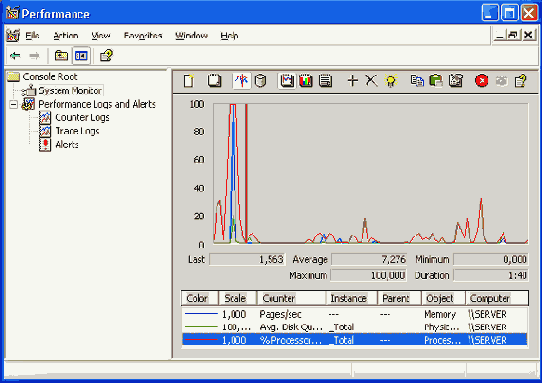This screenshot has height=383, width=542.
Task: Close the inner console child window
Action: click(529, 35)
